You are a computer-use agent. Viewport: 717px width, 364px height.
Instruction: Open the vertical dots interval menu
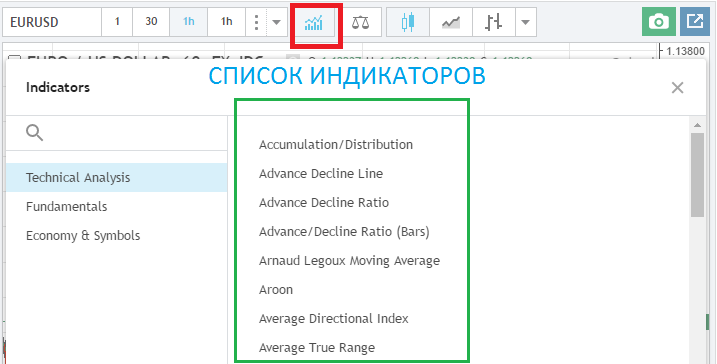256,22
